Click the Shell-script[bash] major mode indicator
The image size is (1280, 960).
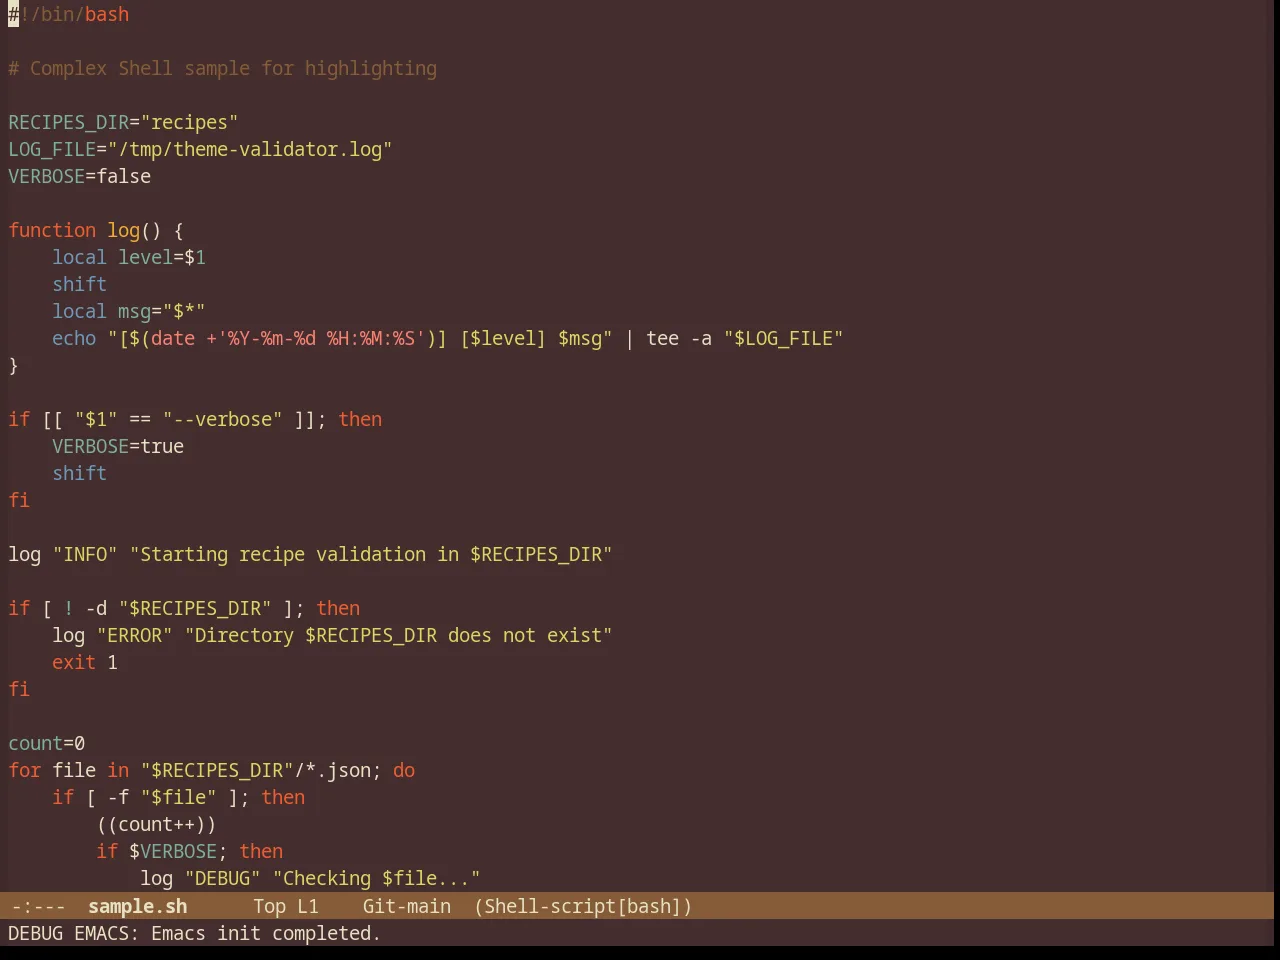[x=583, y=906]
